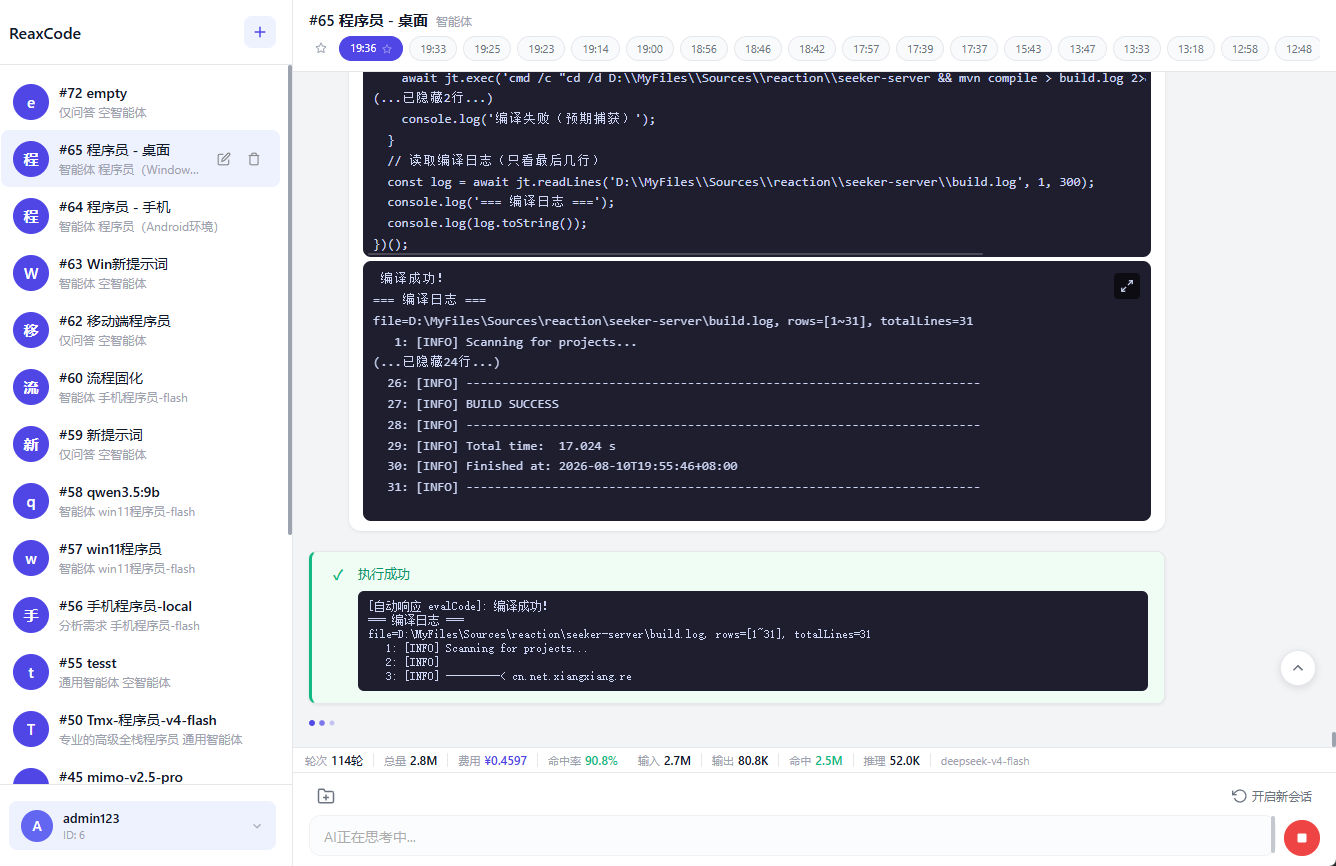
Task: Open conversation #50 Tmx-程序员-v4-flash
Action: coord(140,729)
